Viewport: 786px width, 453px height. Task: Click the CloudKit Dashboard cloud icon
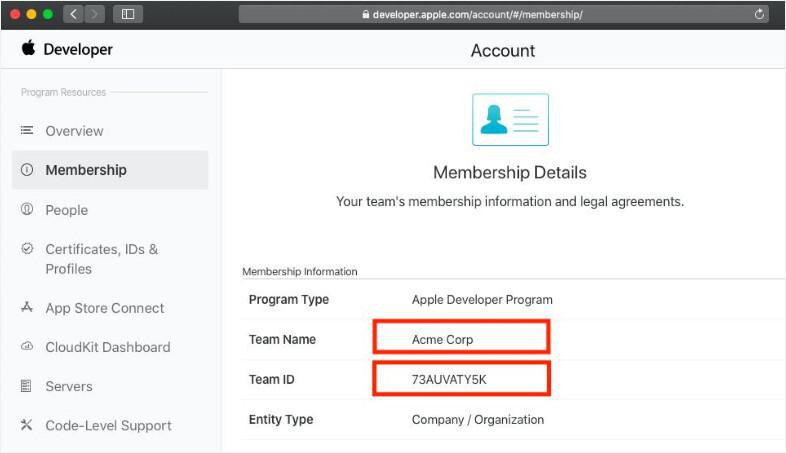coord(27,347)
